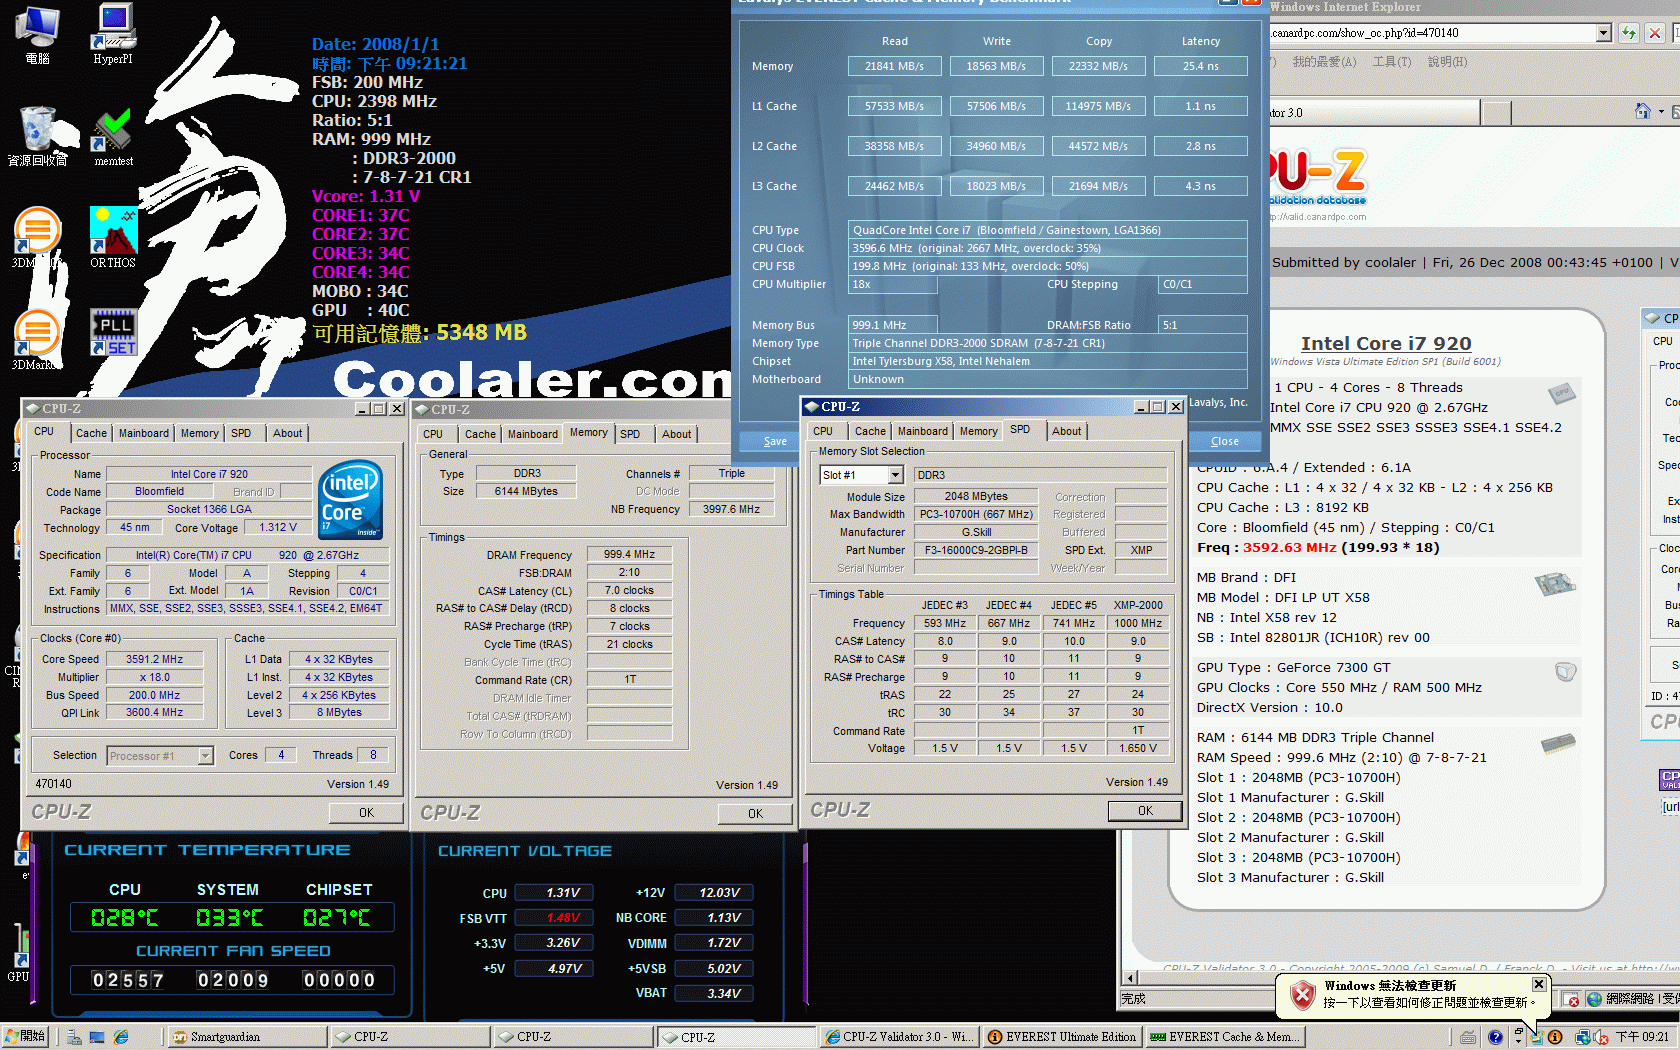Screen dimensions: 1680x1050
Task: Click the network computer quick launch icon
Action: click(x=74, y=1037)
